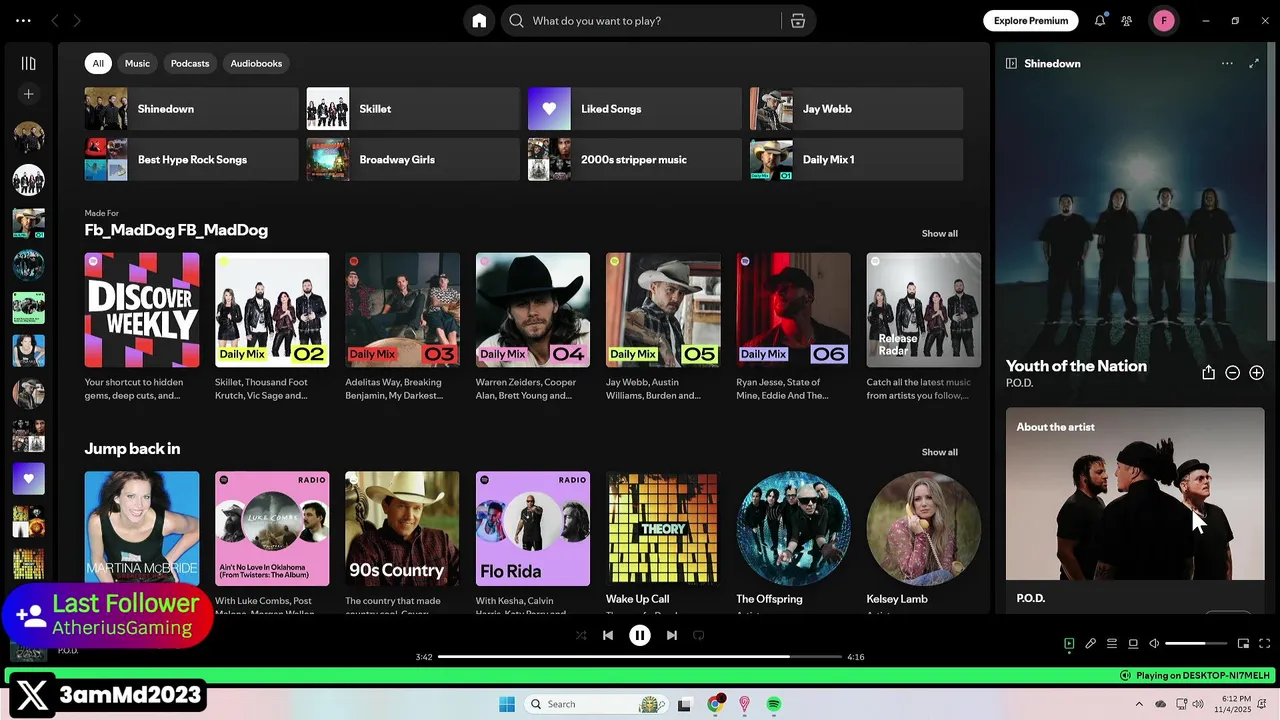Open the Miniplayer icon

1243,644
